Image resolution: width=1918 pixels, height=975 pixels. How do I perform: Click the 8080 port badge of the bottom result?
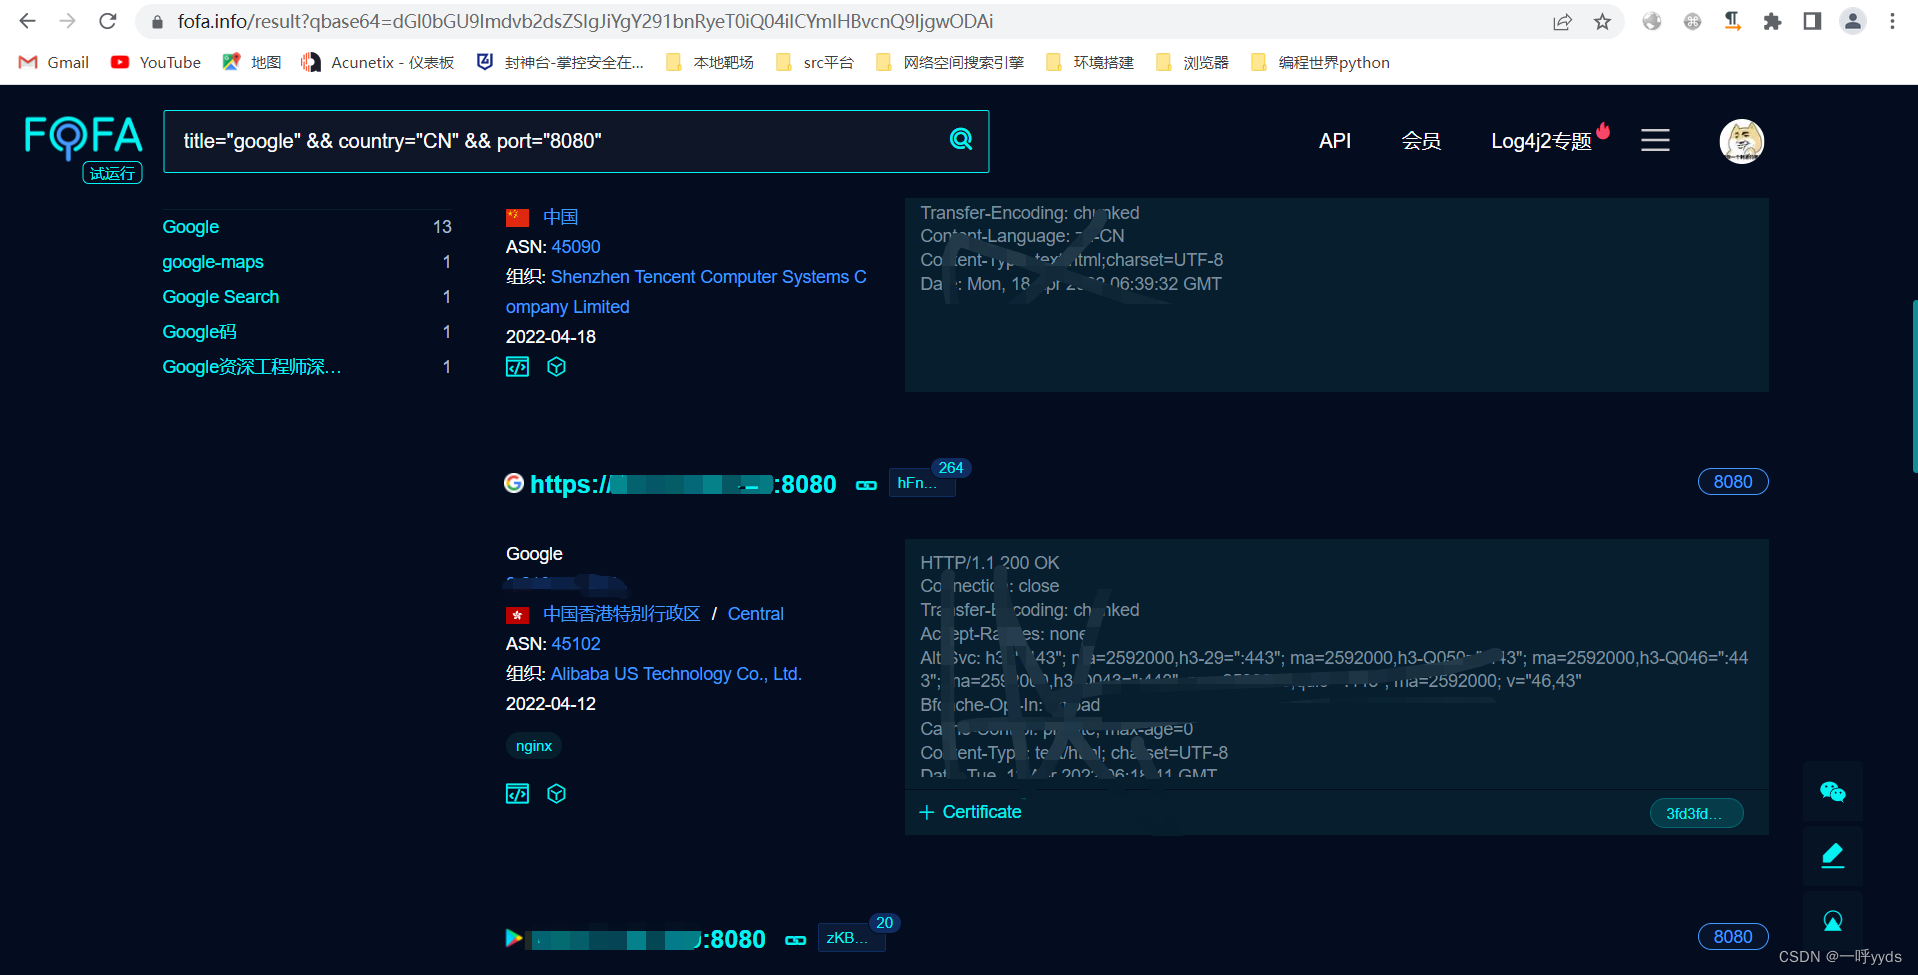[x=1733, y=937]
